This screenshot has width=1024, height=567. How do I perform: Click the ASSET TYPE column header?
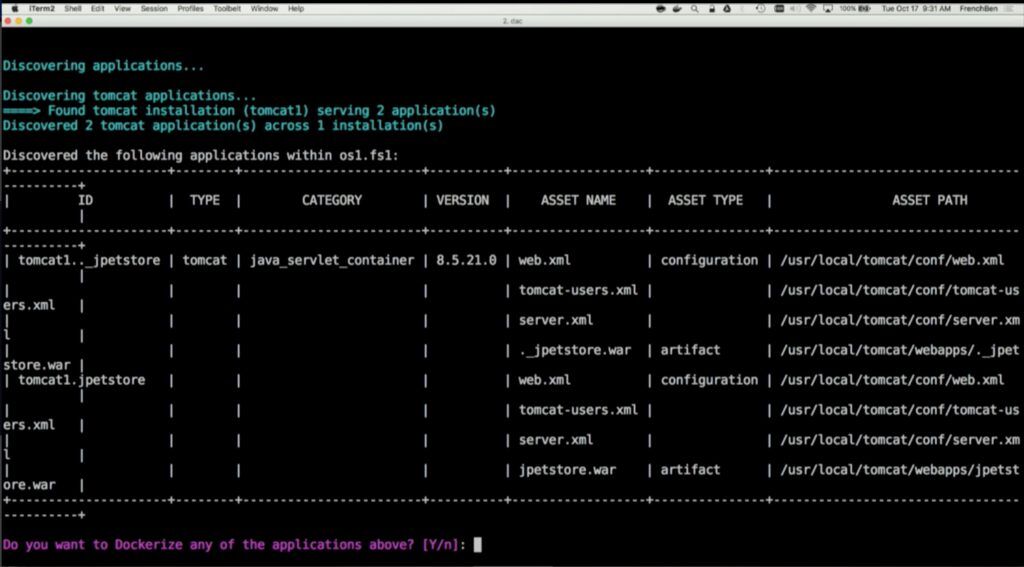point(705,201)
